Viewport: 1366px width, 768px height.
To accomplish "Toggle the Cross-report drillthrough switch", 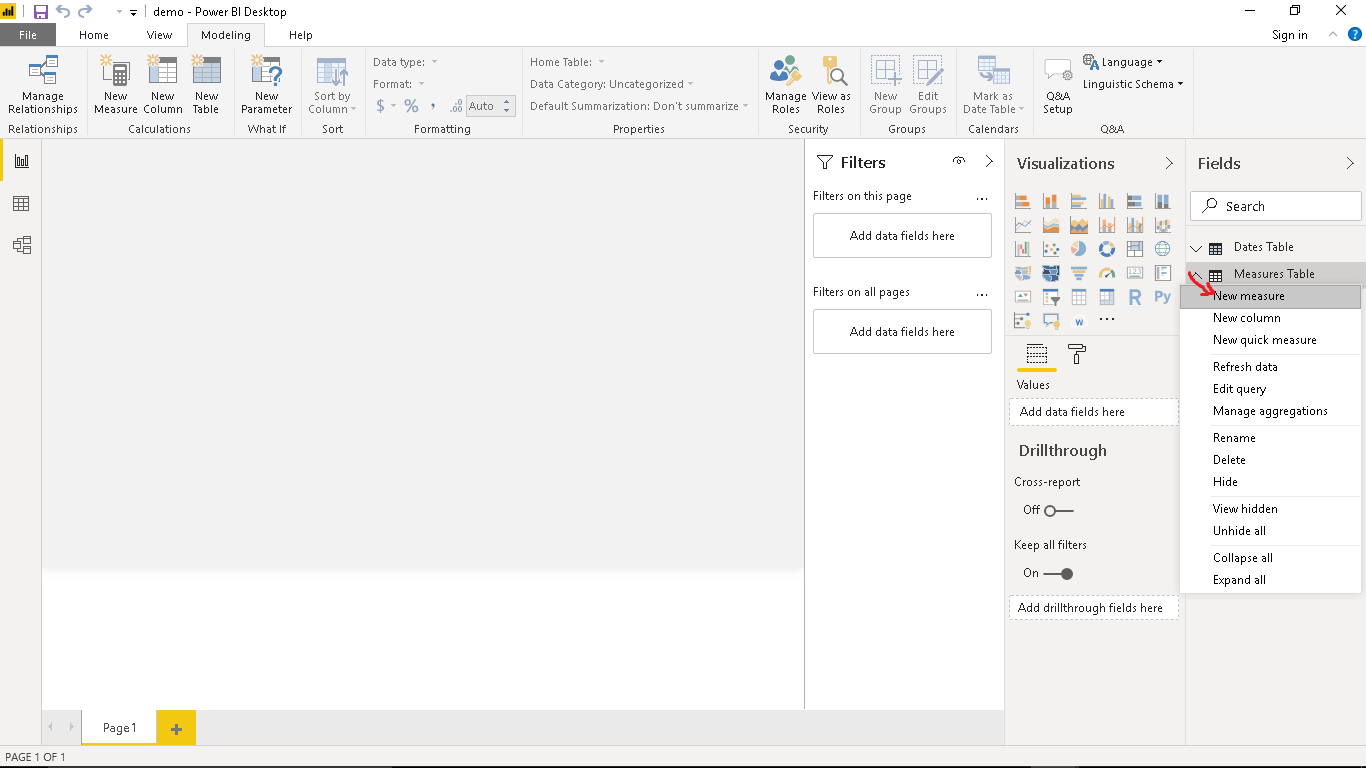I will point(1058,510).
